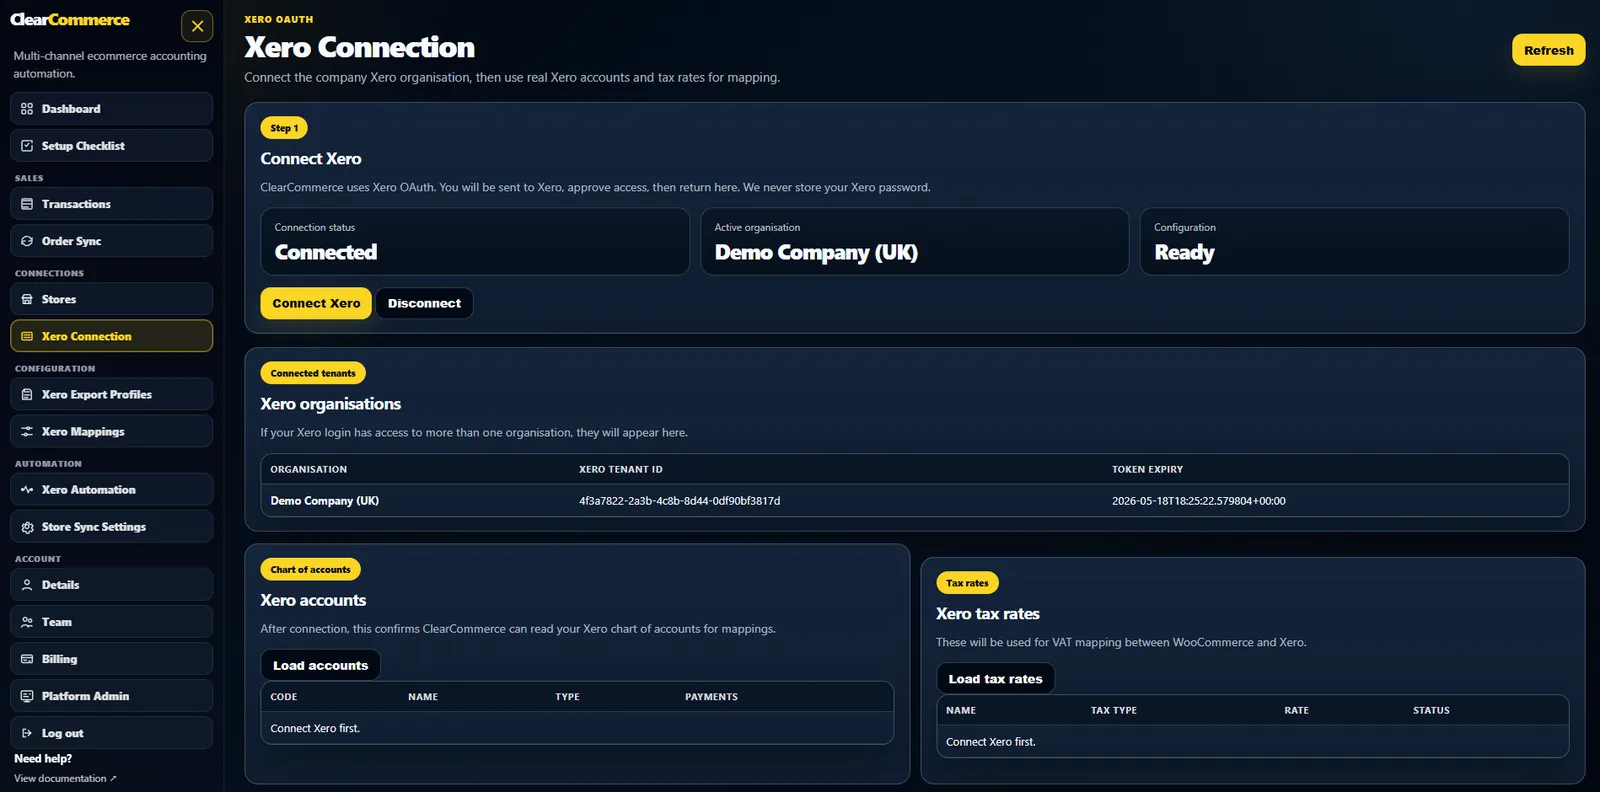This screenshot has height=792, width=1600.
Task: Click the Platform Admin icon
Action: coord(27,696)
